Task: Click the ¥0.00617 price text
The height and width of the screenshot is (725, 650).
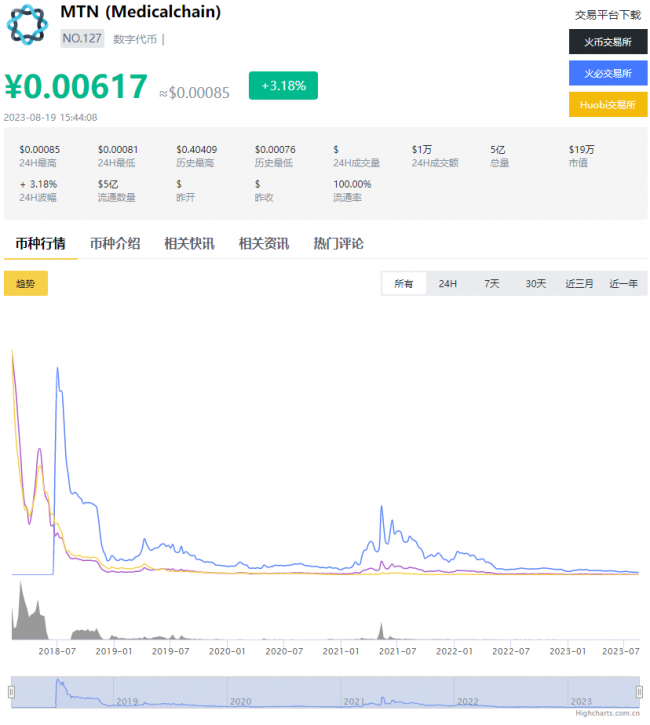Action: pos(76,86)
